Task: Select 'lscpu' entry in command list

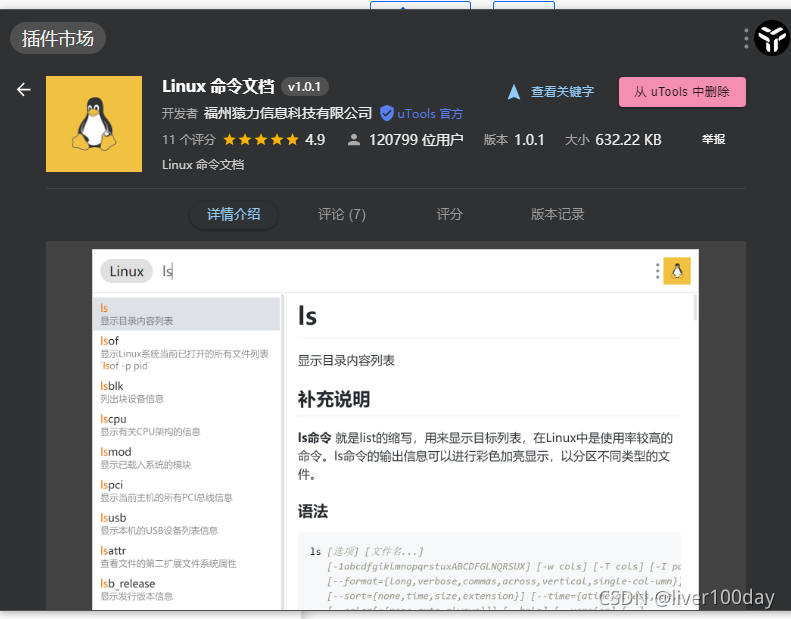Action: click(x=186, y=425)
